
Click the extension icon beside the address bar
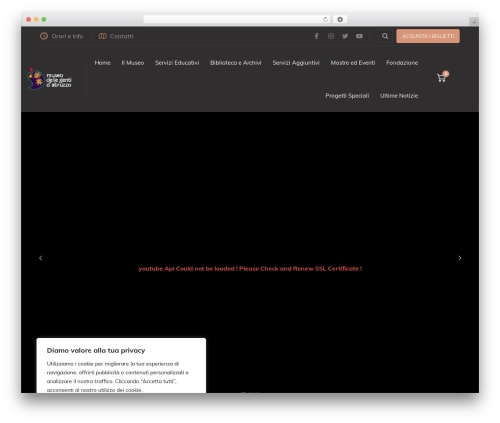point(340,20)
